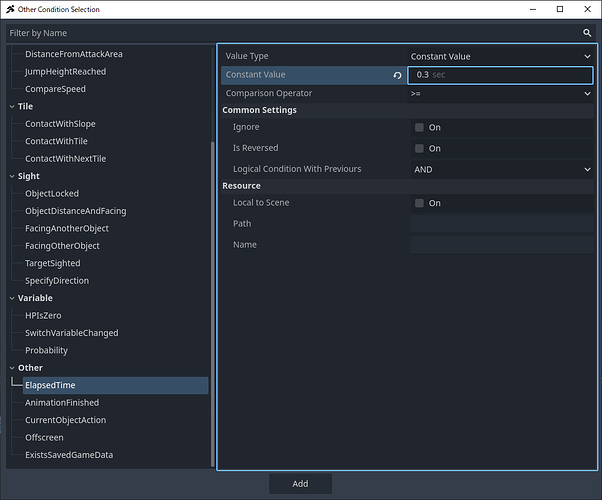Click the search magnifier icon

587,33
